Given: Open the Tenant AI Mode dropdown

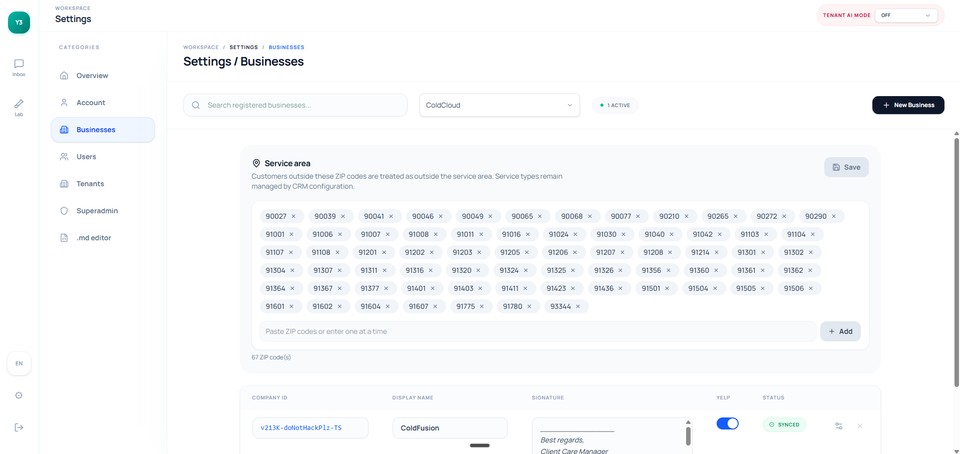Looking at the screenshot, I should pyautogui.click(x=906, y=15).
